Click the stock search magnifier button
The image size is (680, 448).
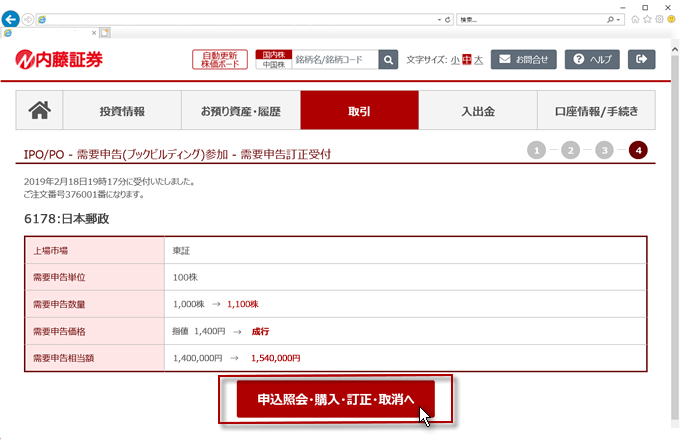click(x=388, y=59)
